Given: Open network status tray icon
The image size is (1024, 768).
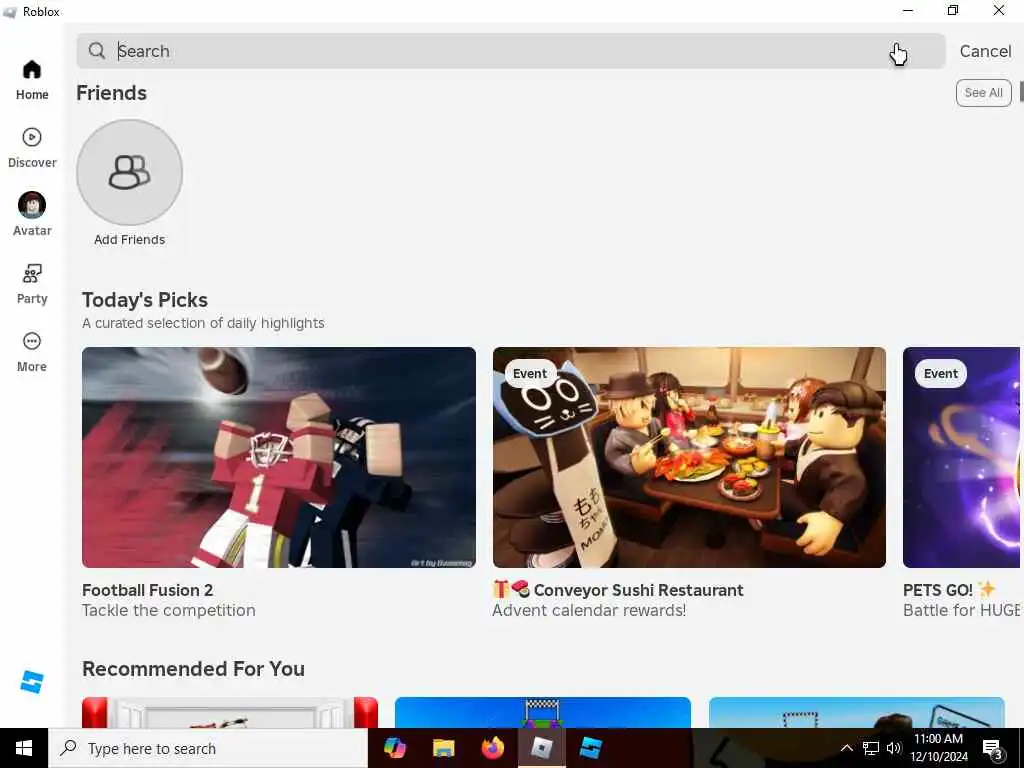Looking at the screenshot, I should (871, 748).
